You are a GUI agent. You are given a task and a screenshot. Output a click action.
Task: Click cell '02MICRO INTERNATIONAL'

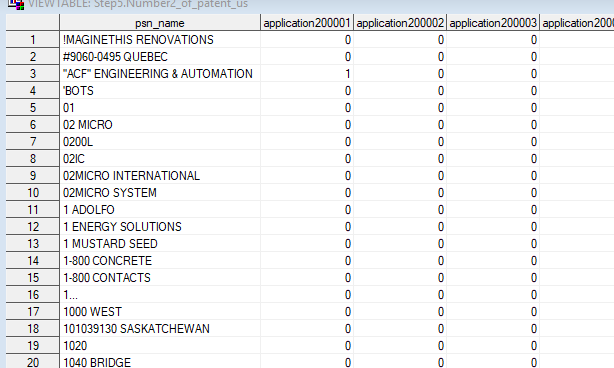[x=160, y=176]
